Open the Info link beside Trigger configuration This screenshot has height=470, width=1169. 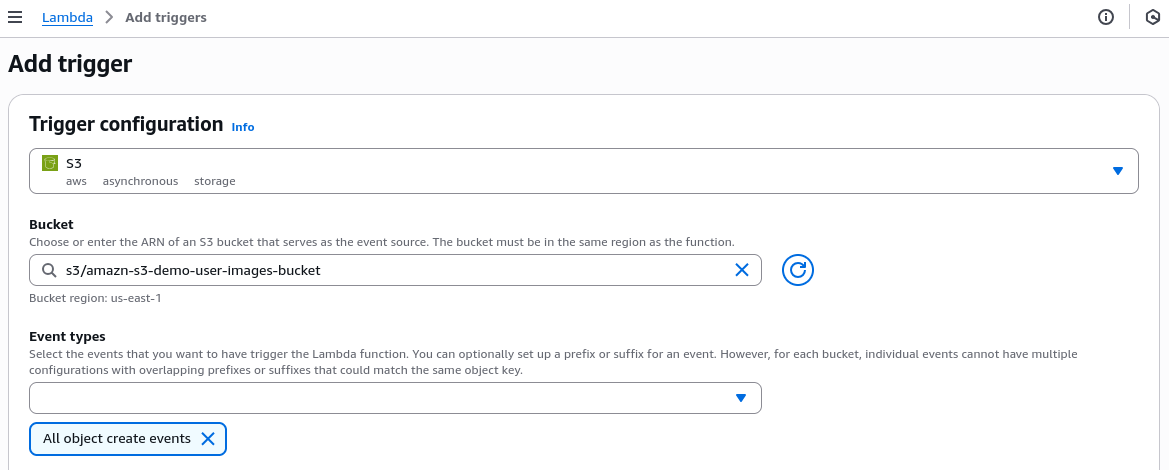243,127
